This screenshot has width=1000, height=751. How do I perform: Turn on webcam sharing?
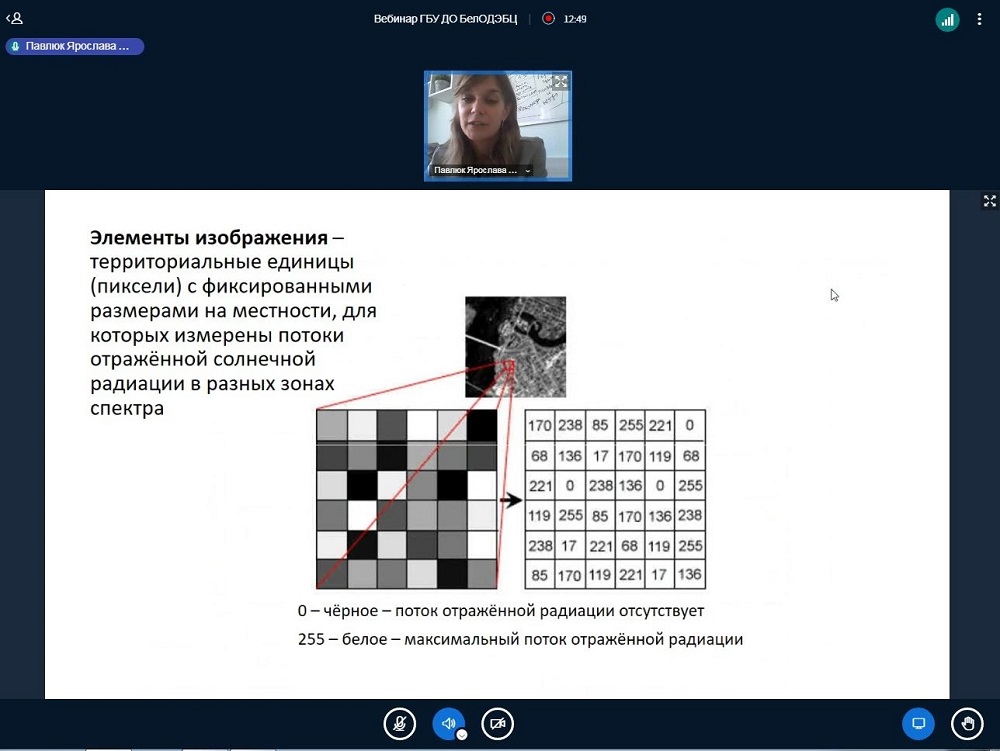pos(497,723)
